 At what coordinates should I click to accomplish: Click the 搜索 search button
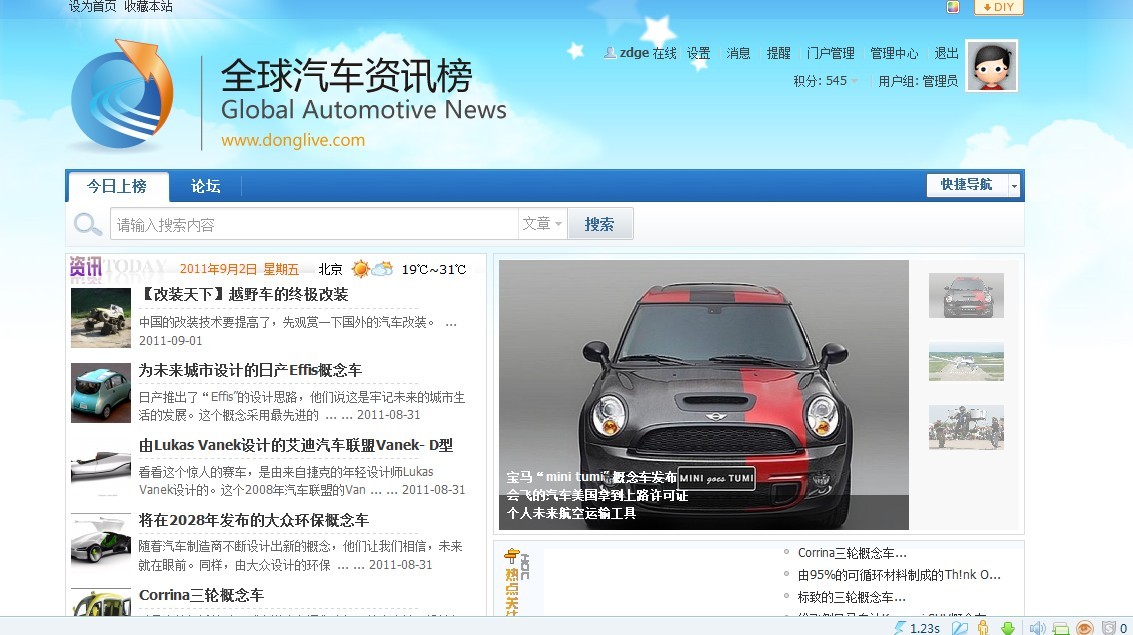click(600, 224)
